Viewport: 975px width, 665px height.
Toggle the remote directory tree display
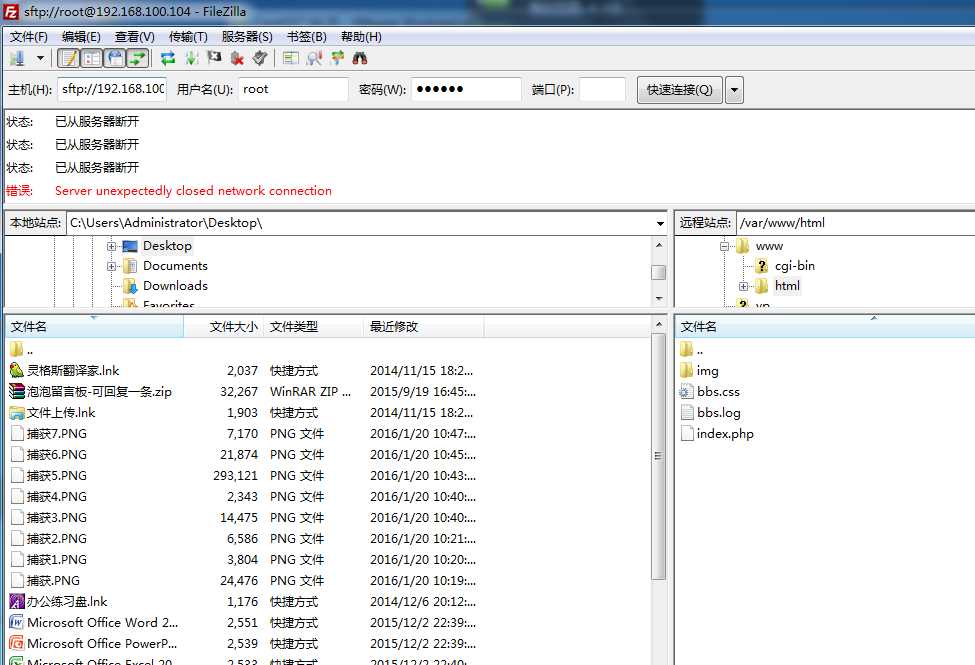[x=115, y=58]
